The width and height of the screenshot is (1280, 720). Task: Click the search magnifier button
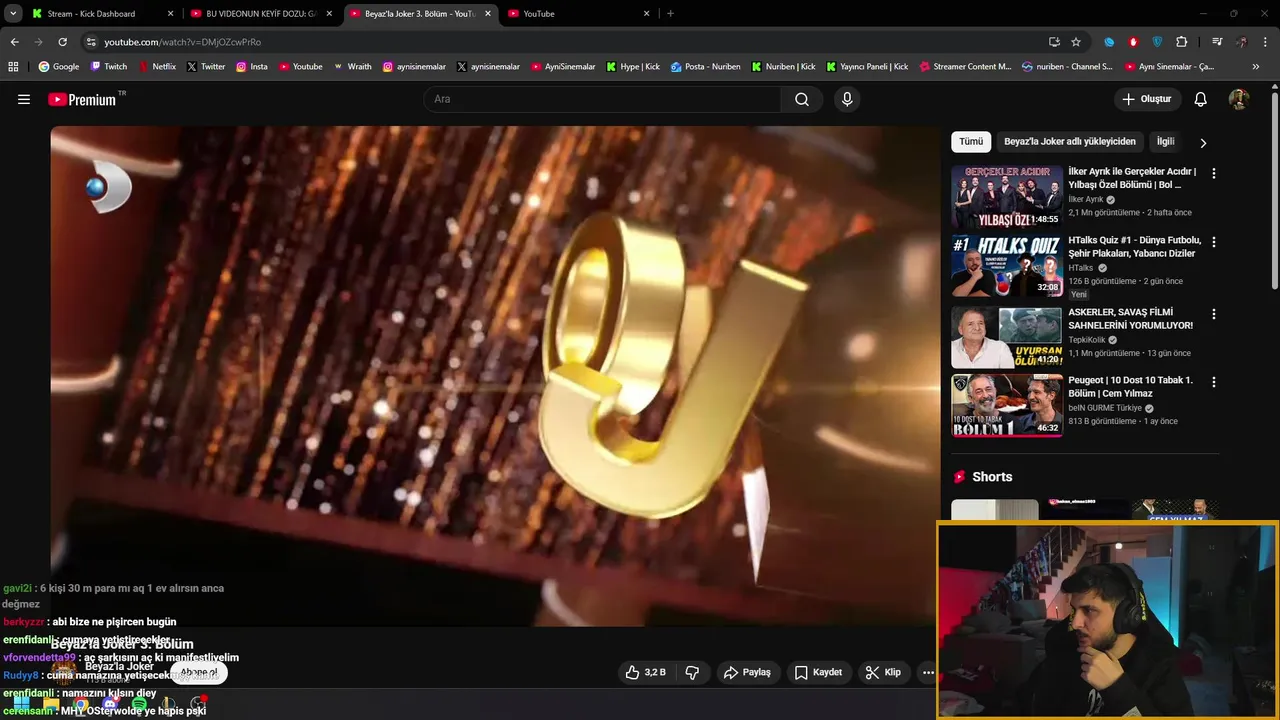click(802, 99)
